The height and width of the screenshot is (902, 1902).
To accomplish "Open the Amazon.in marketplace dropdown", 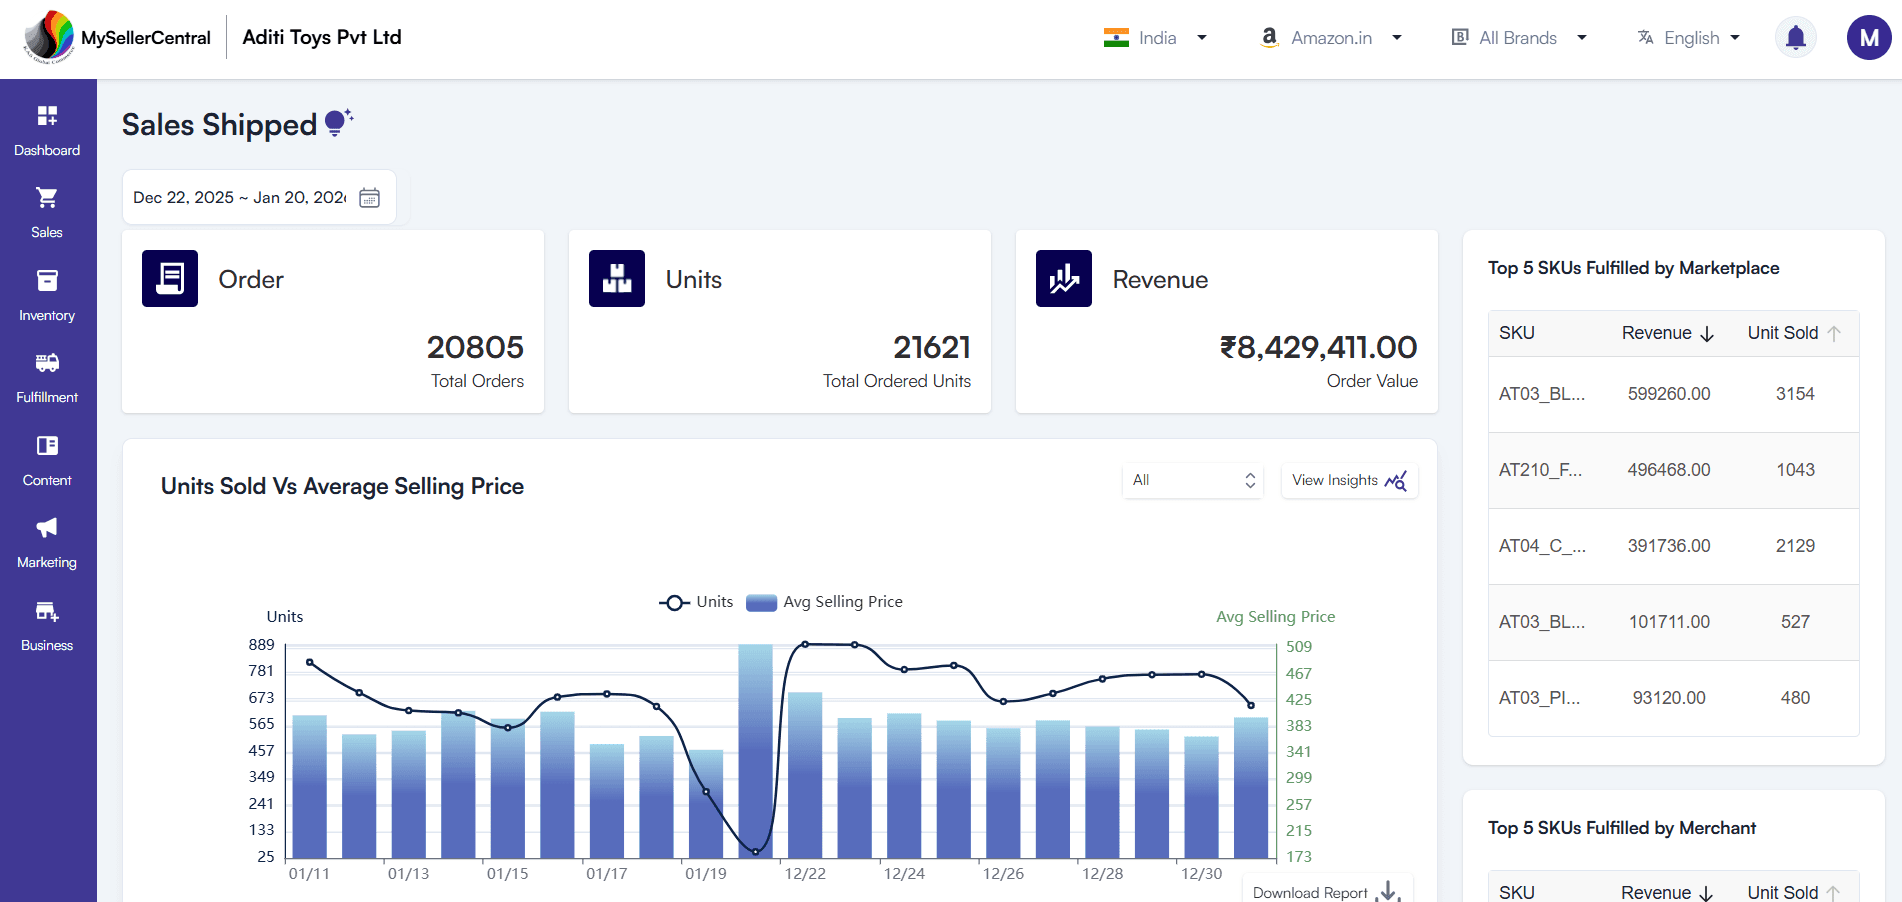I will (1331, 37).
